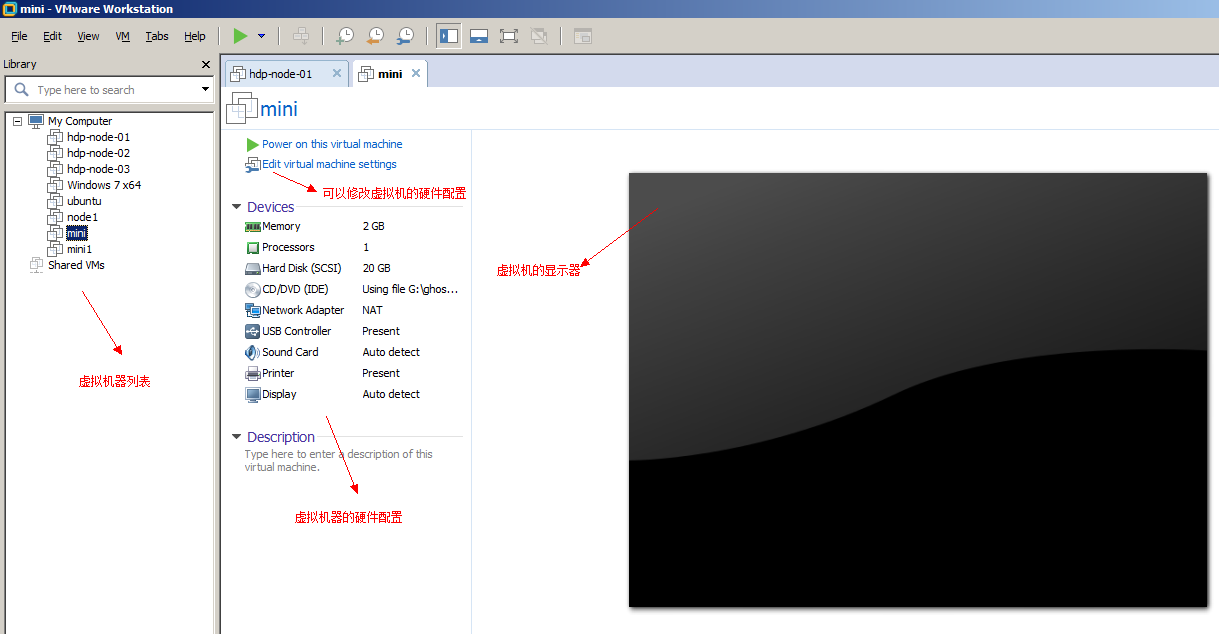Select the mini1 virtual machine
Viewport: 1219px width, 634px height.
click(x=79, y=249)
